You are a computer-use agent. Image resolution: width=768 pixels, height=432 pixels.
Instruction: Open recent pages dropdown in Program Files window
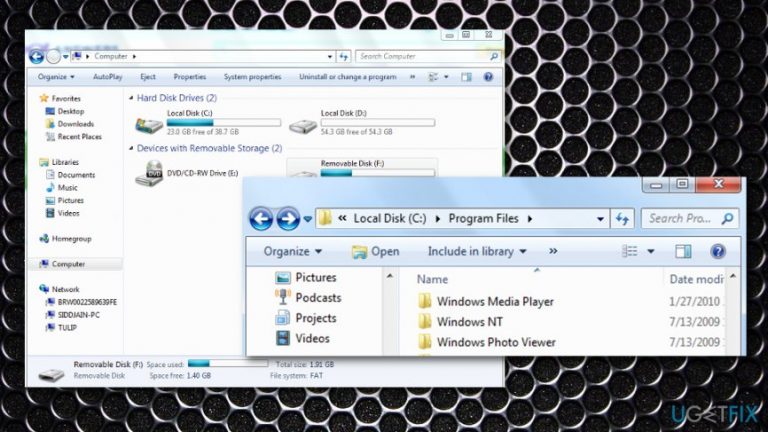[308, 219]
